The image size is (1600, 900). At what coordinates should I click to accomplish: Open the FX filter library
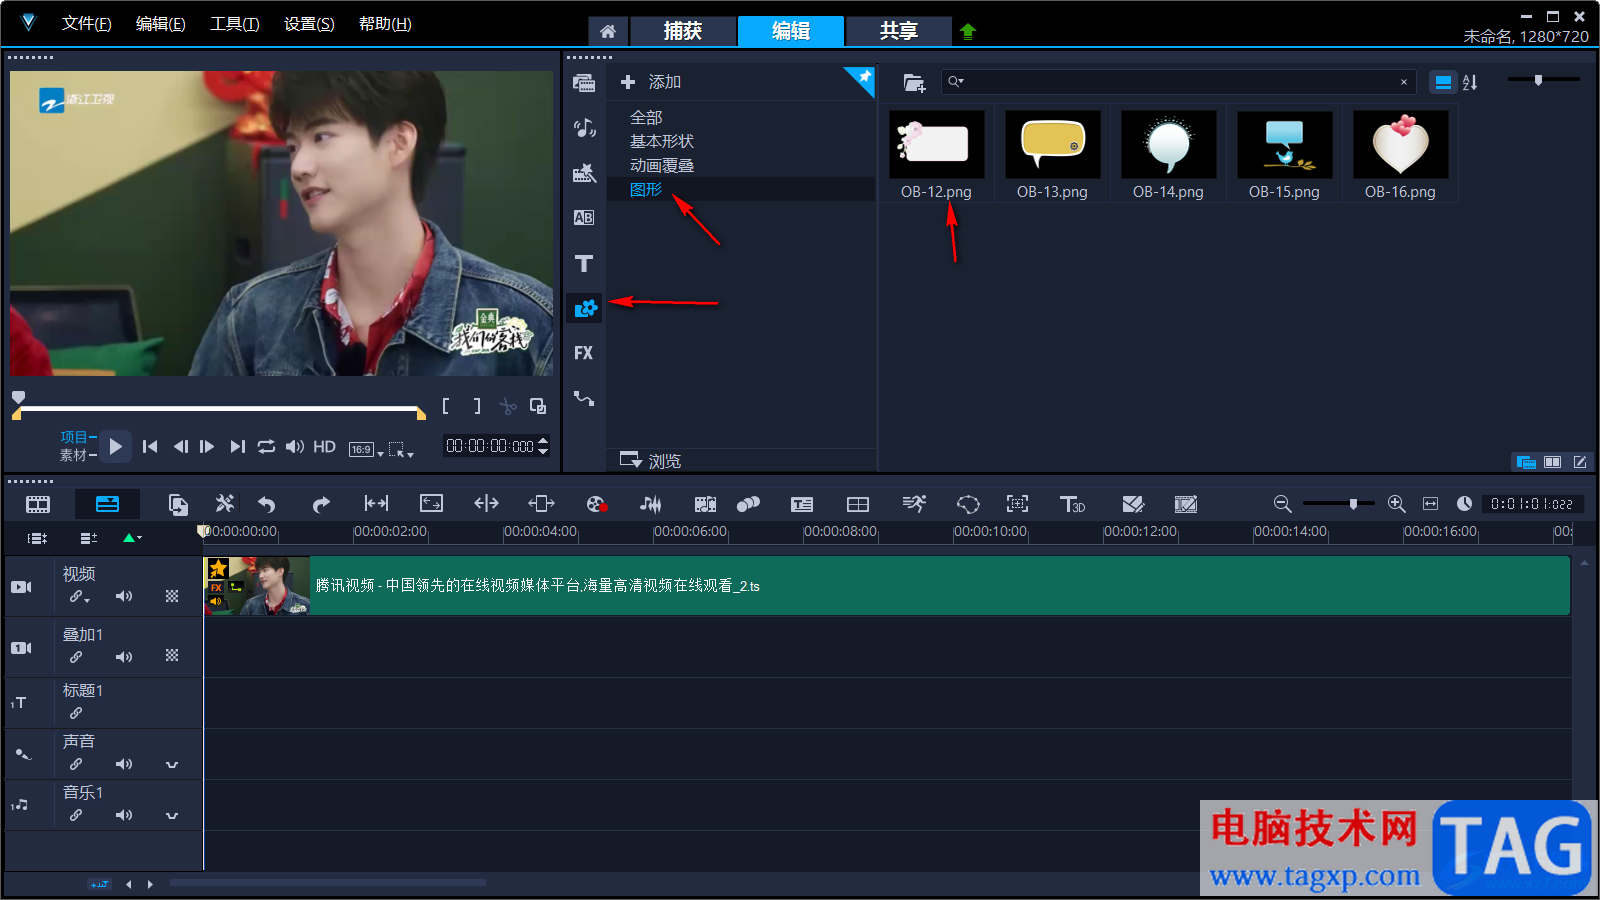(584, 353)
